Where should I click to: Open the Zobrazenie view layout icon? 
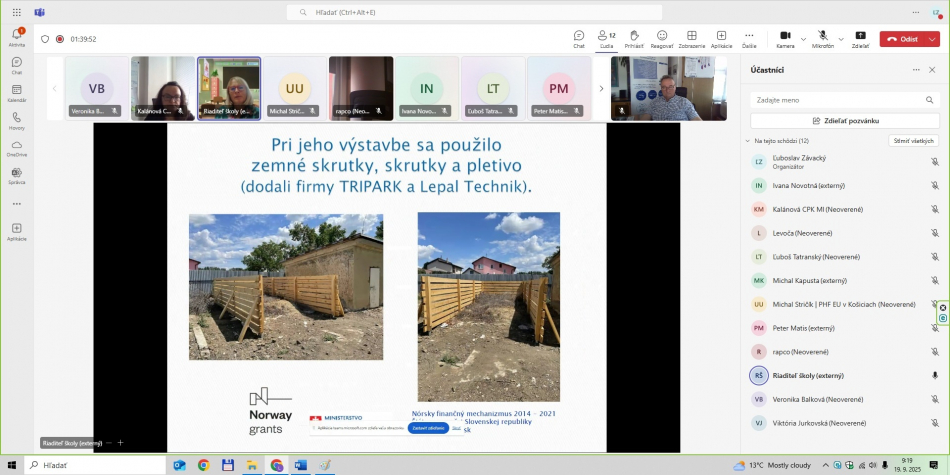point(691,38)
